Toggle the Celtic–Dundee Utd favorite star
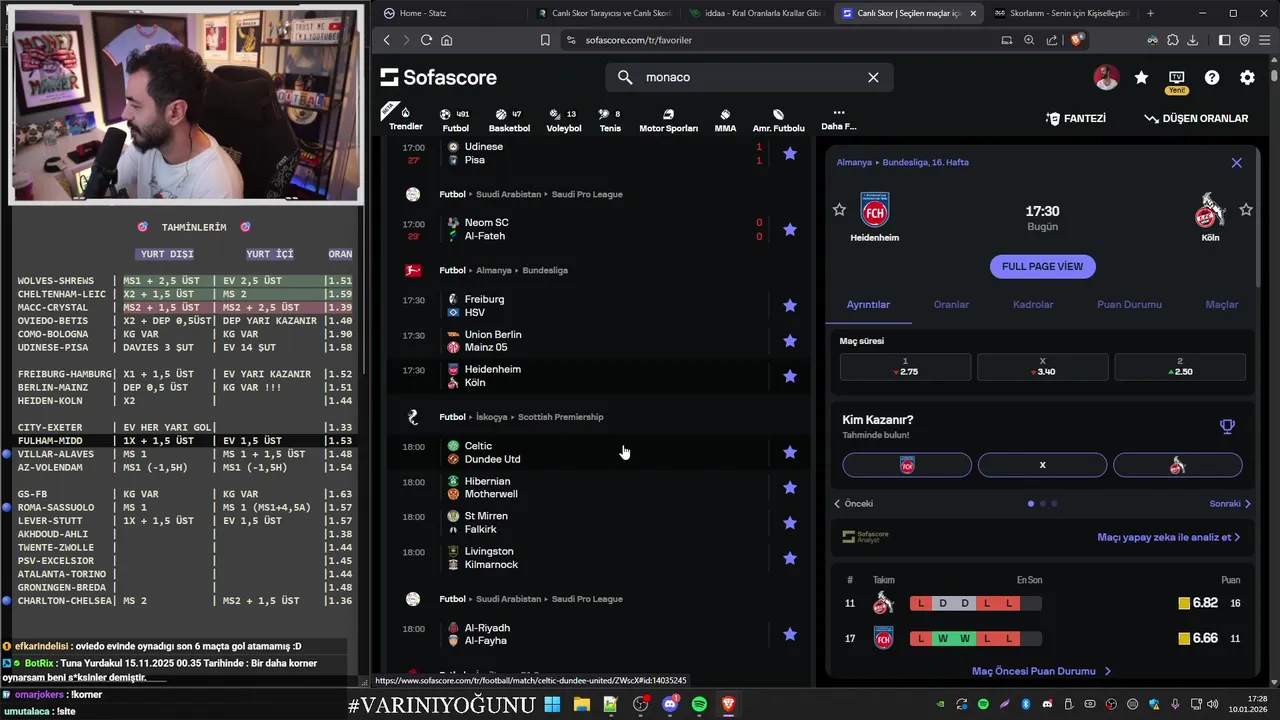This screenshot has height=720, width=1280. click(790, 452)
